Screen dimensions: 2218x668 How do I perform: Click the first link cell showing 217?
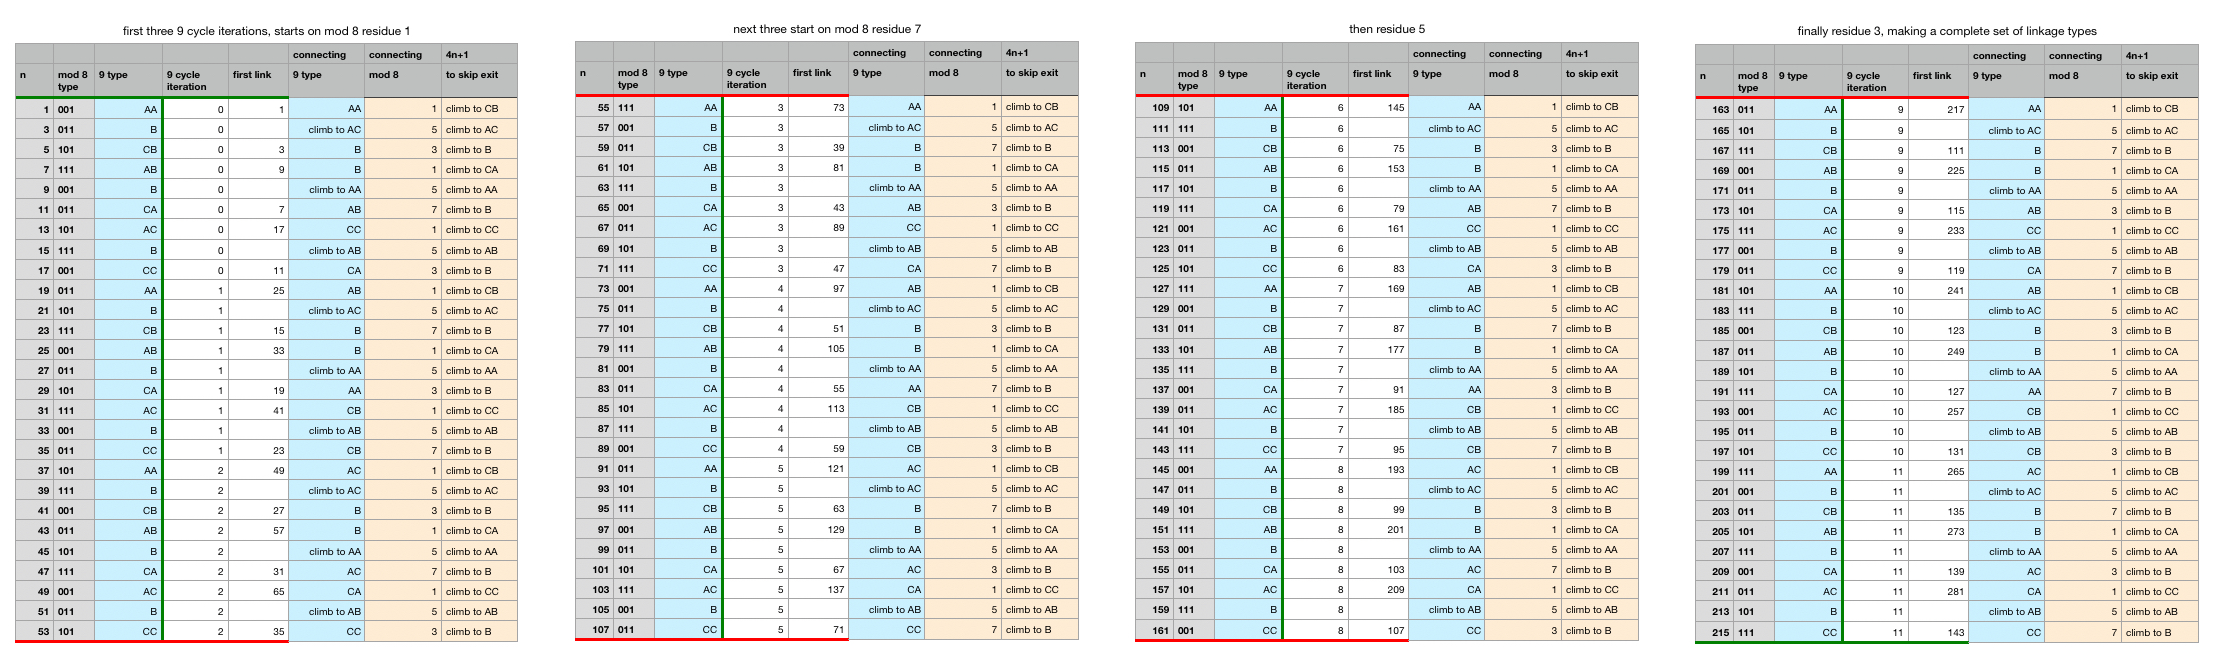tap(1937, 110)
